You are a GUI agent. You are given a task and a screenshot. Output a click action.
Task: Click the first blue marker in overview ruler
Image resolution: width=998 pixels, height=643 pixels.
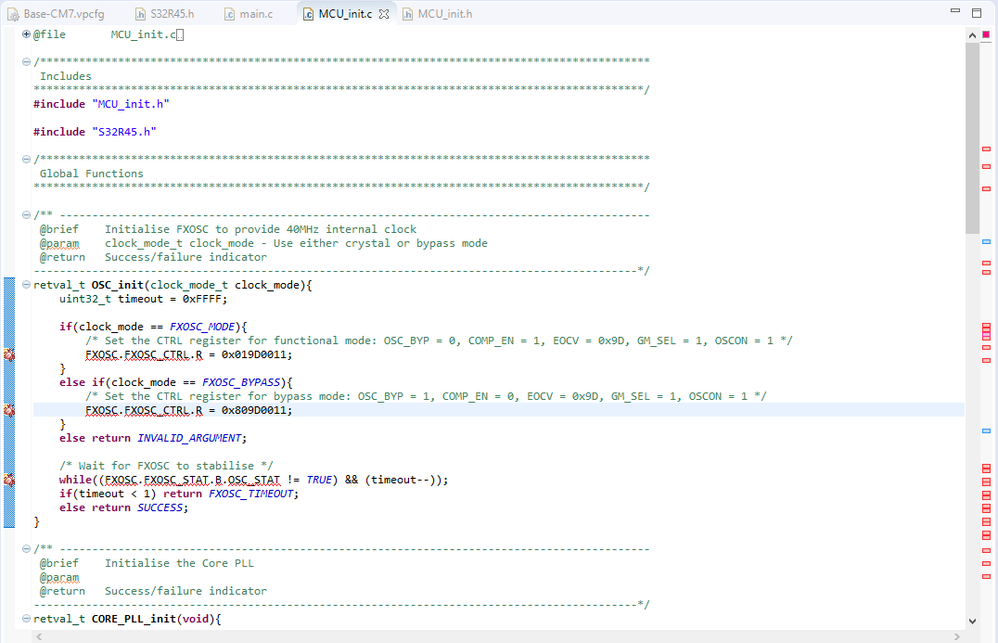point(986,242)
